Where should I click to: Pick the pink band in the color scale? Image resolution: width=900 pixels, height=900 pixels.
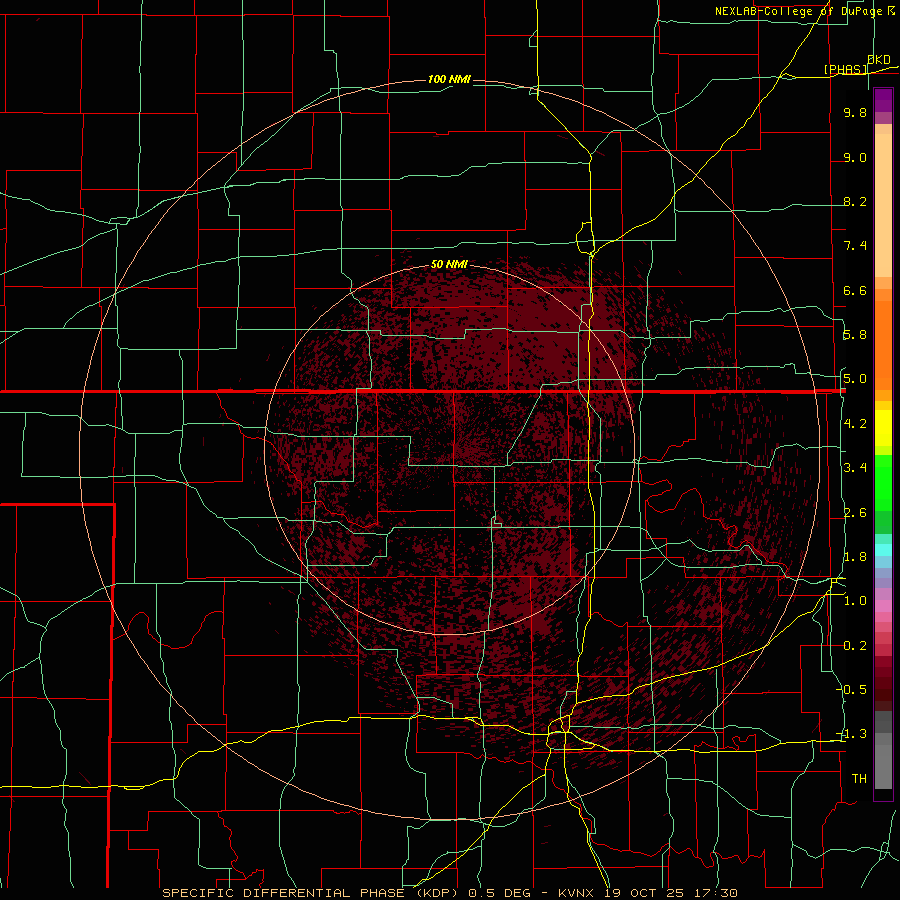(x=883, y=606)
